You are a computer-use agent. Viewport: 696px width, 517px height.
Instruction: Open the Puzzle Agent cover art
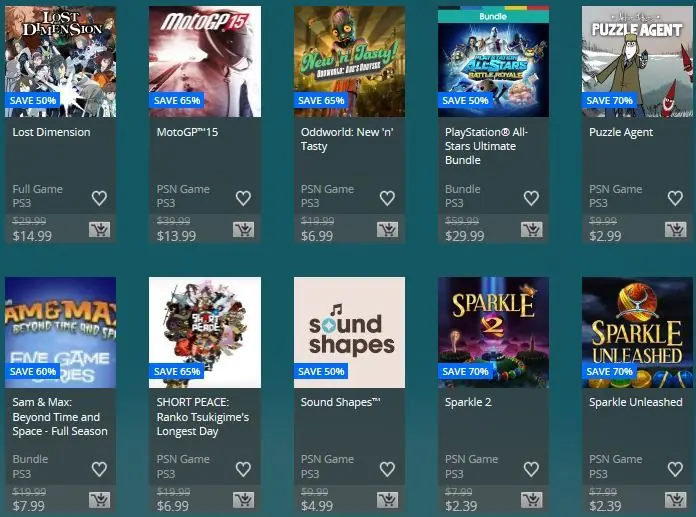637,62
